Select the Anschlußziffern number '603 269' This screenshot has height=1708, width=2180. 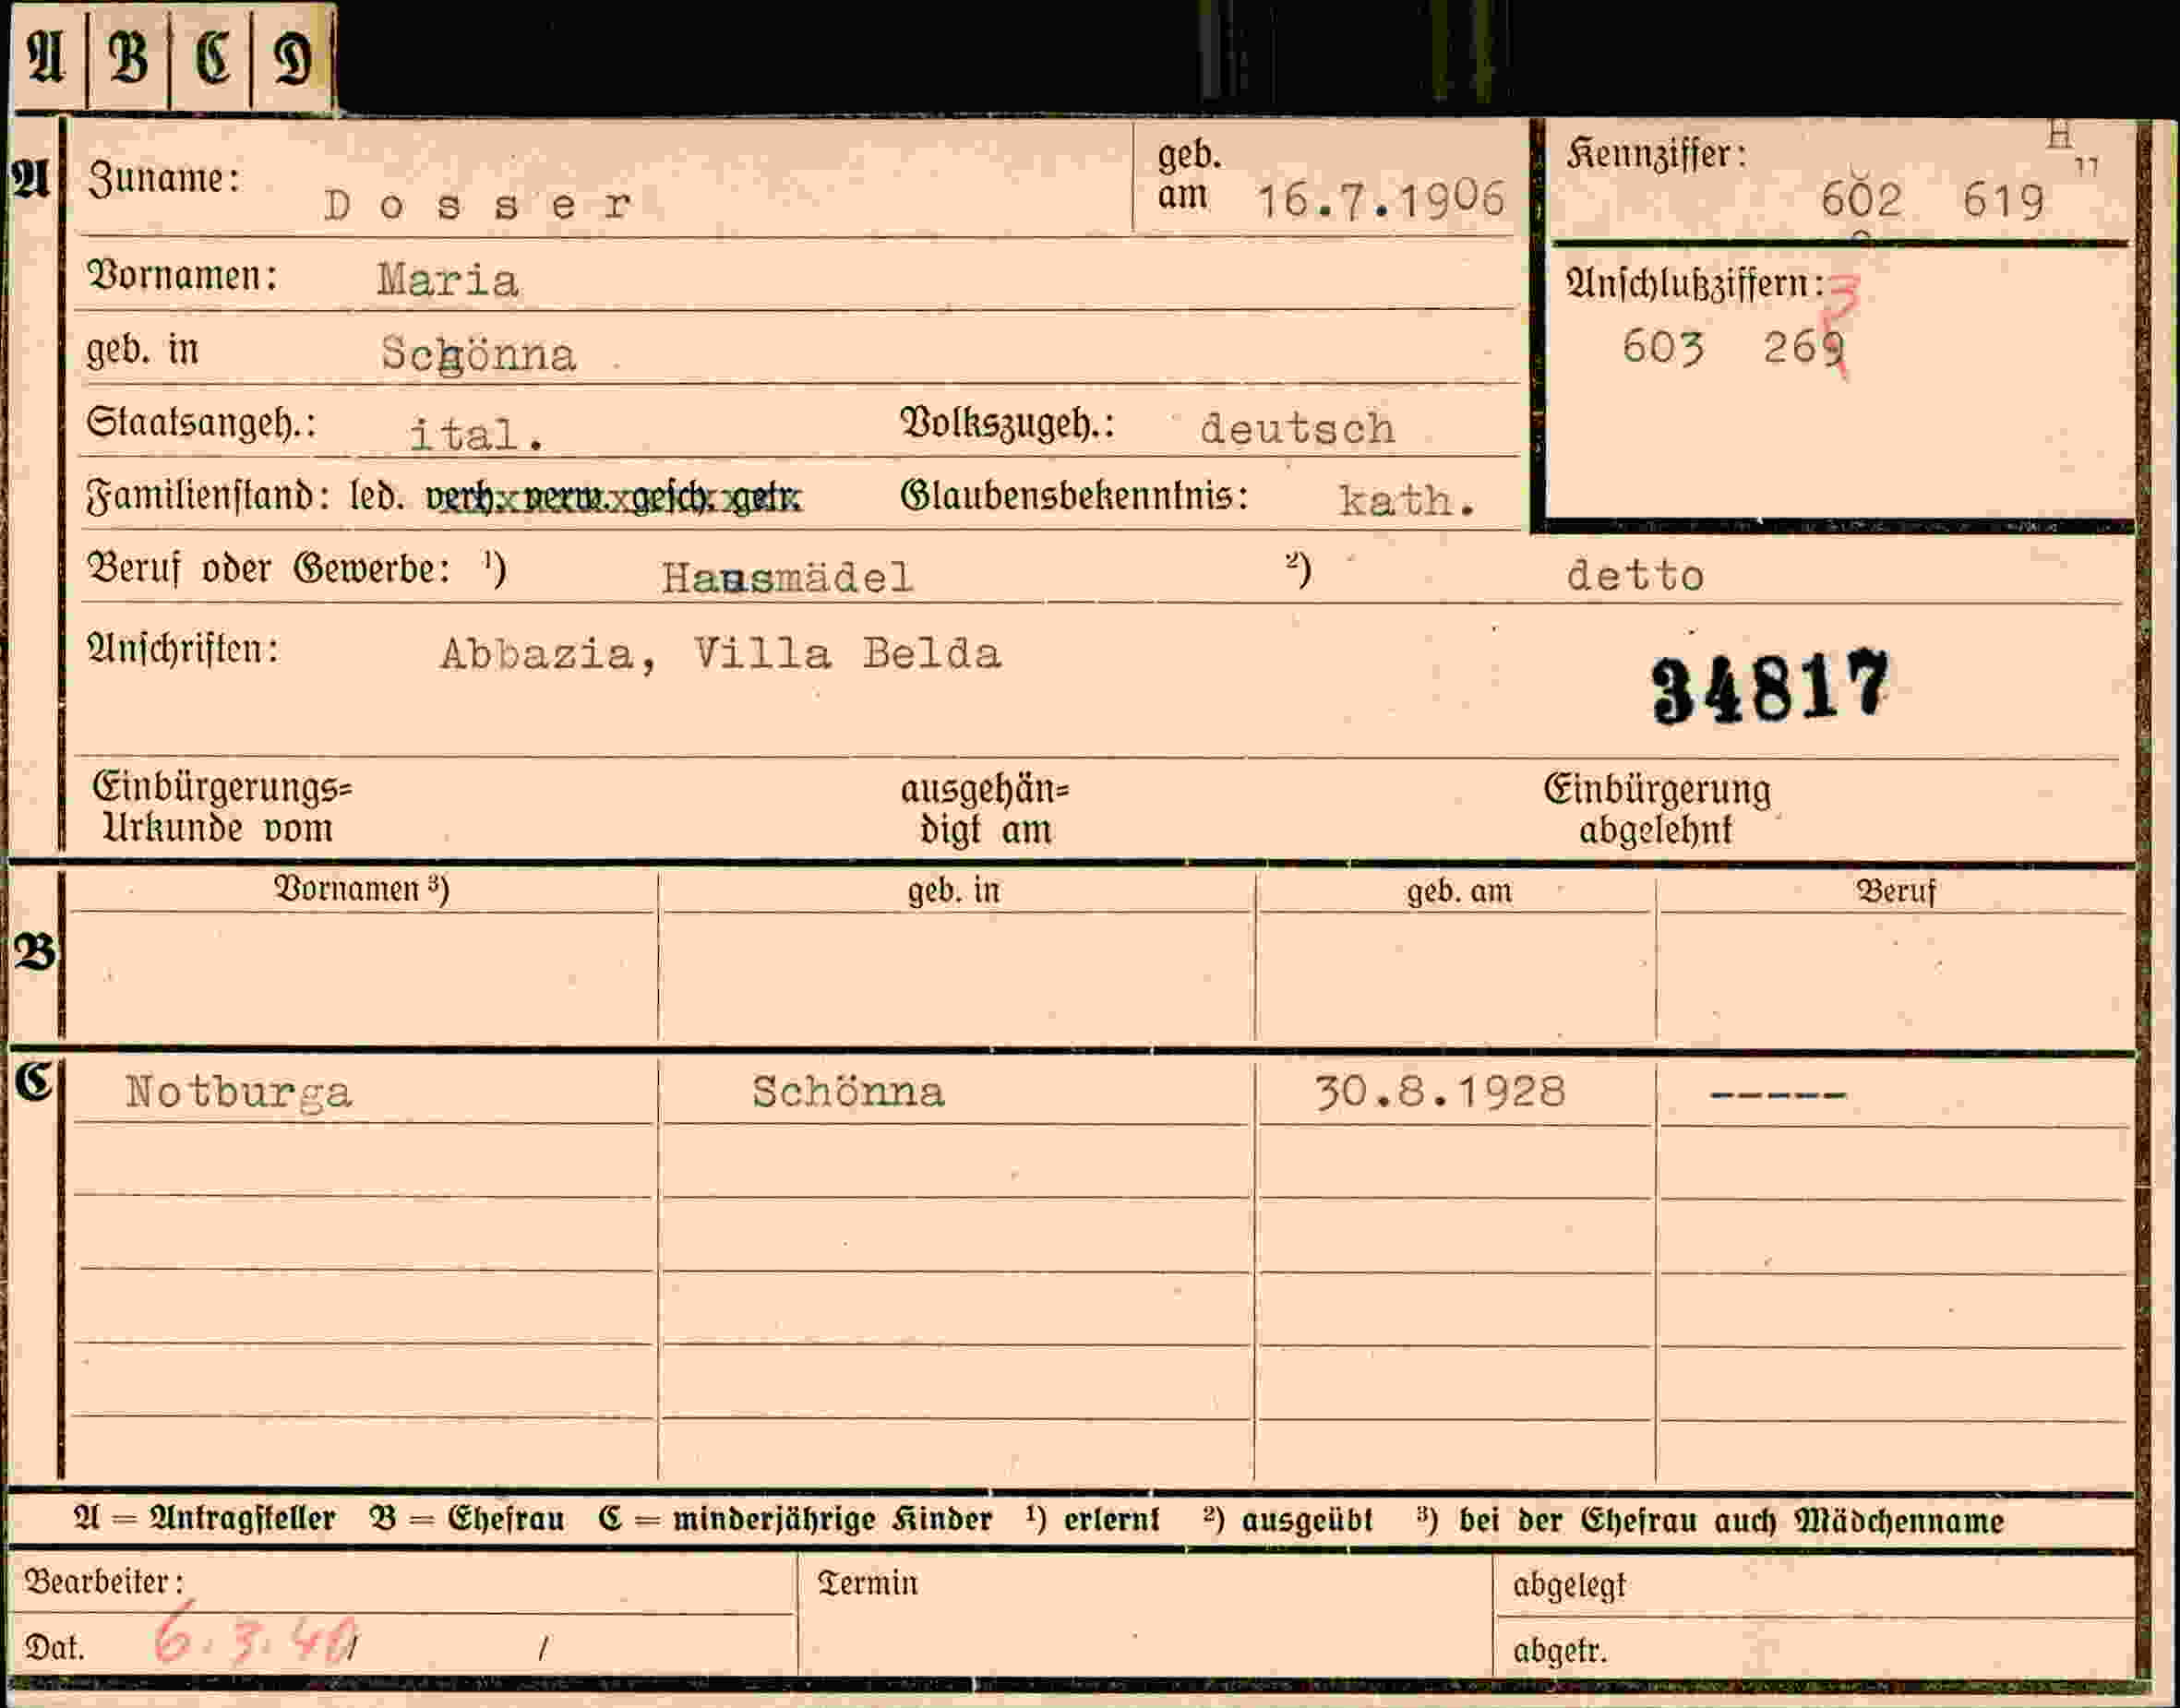[1733, 348]
